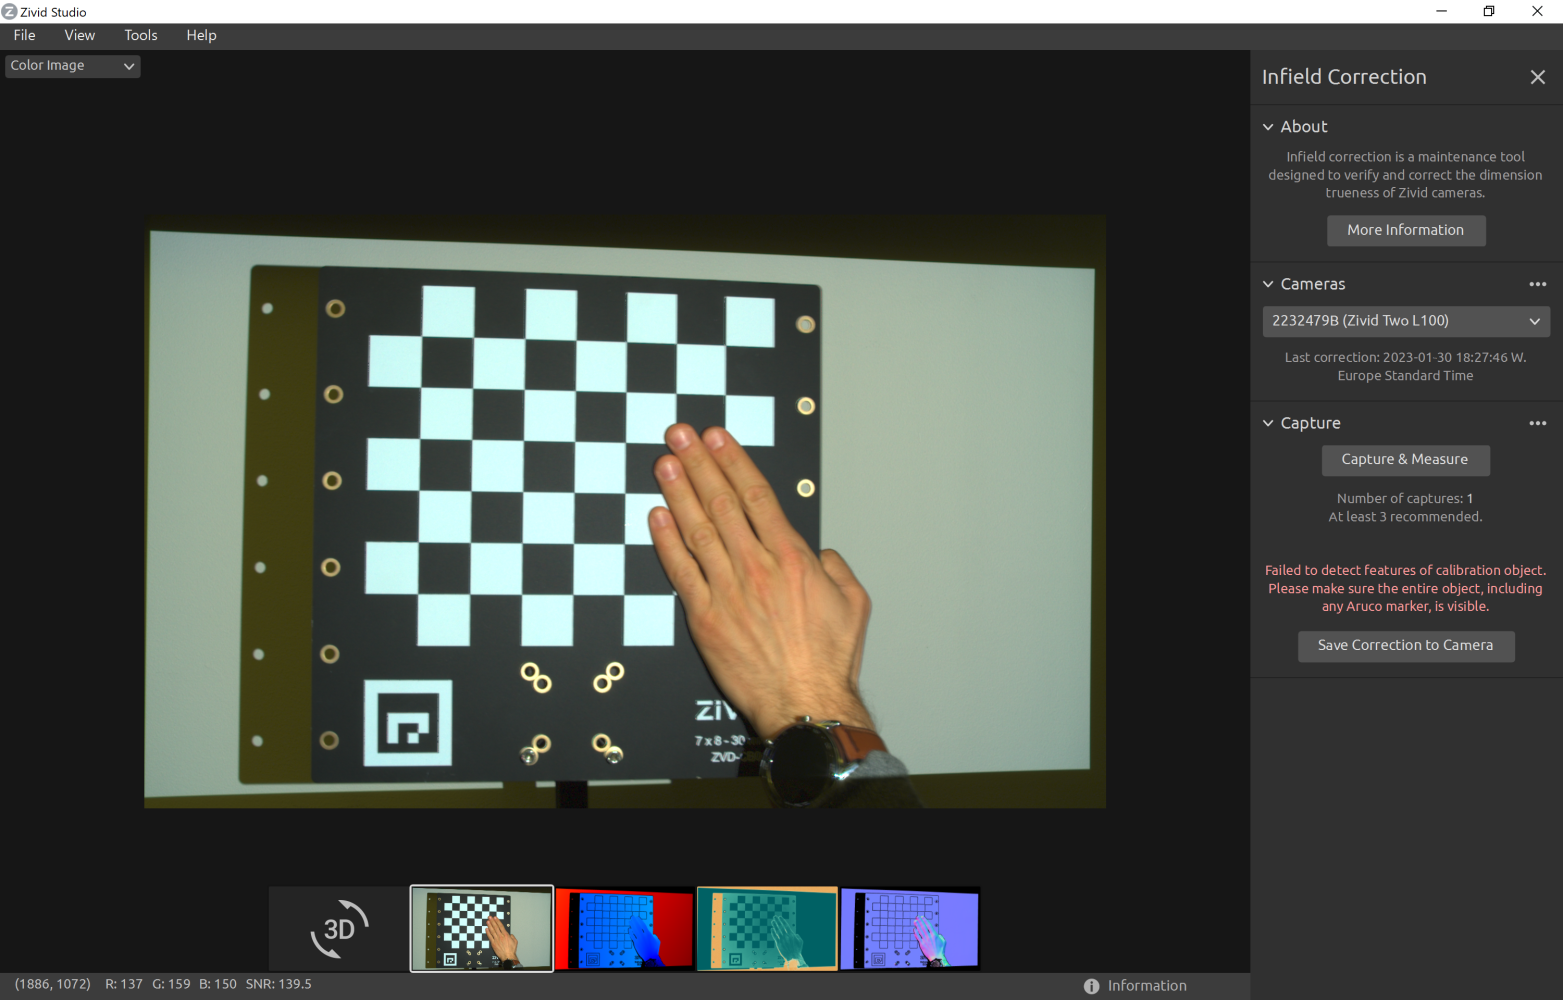Click Save Correction to Camera
Screen dimensions: 1563x1000
tap(1405, 646)
